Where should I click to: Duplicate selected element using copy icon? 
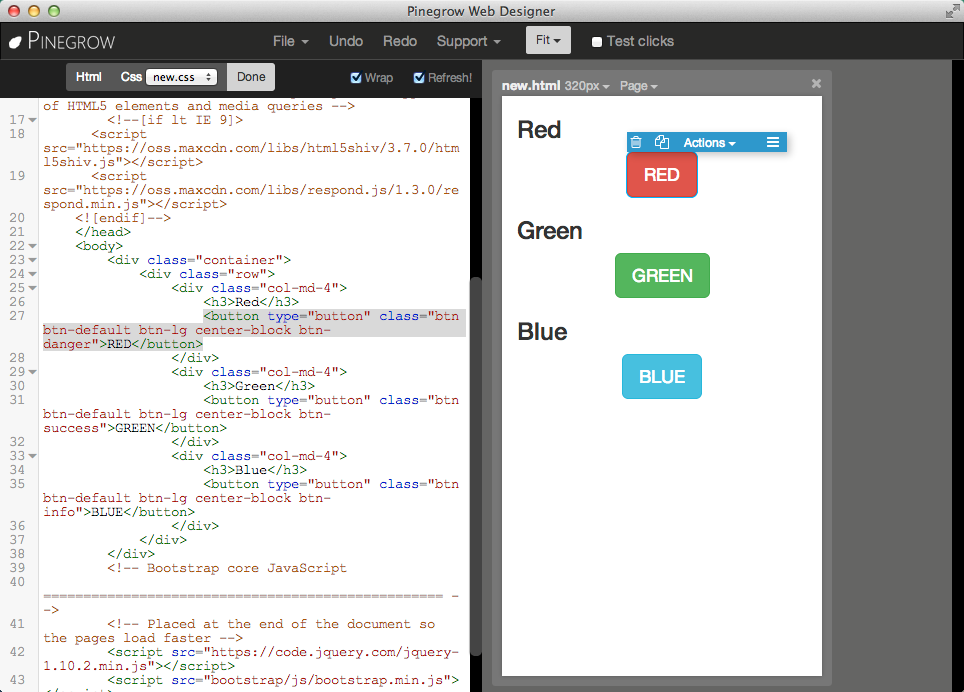pyautogui.click(x=662, y=143)
